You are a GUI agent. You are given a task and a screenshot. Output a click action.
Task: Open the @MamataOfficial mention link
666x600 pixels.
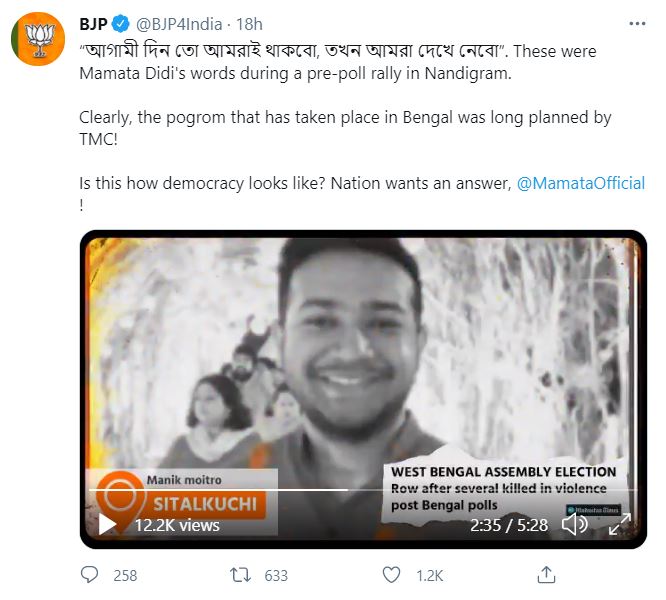580,183
